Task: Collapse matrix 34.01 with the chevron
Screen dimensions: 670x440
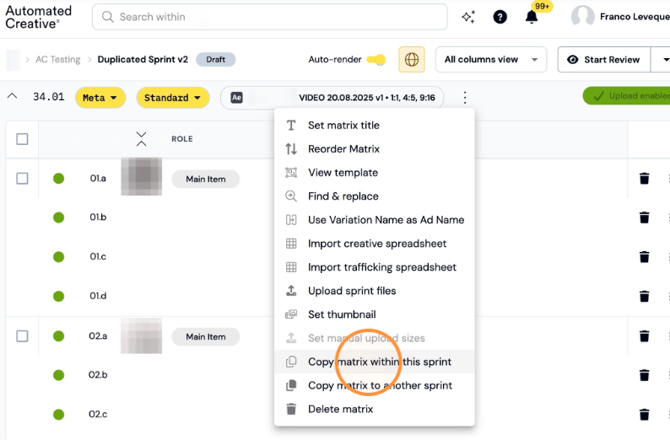Action: [12, 96]
